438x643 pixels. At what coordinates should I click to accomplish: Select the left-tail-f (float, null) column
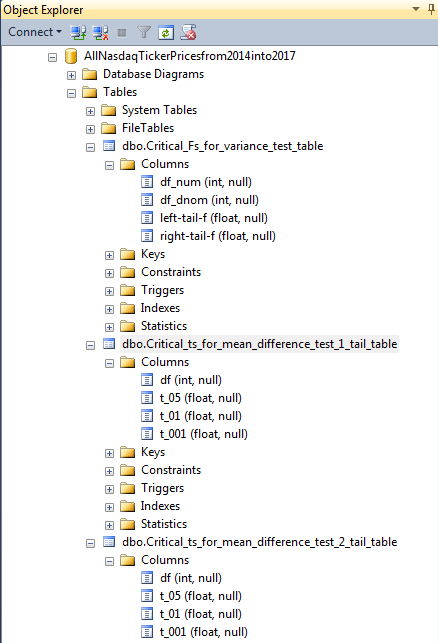214,218
